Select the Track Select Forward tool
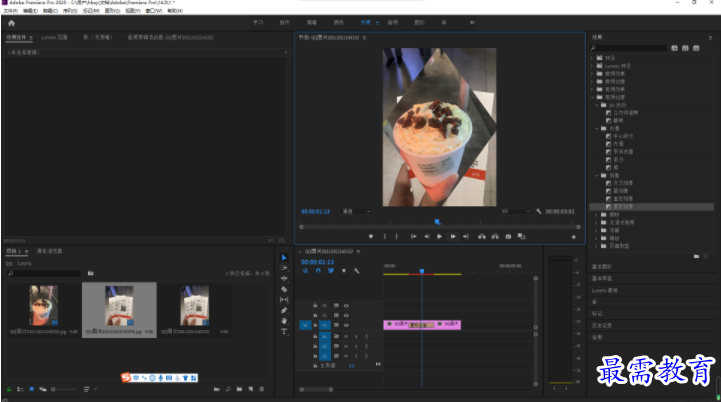721x402 pixels. point(284,268)
